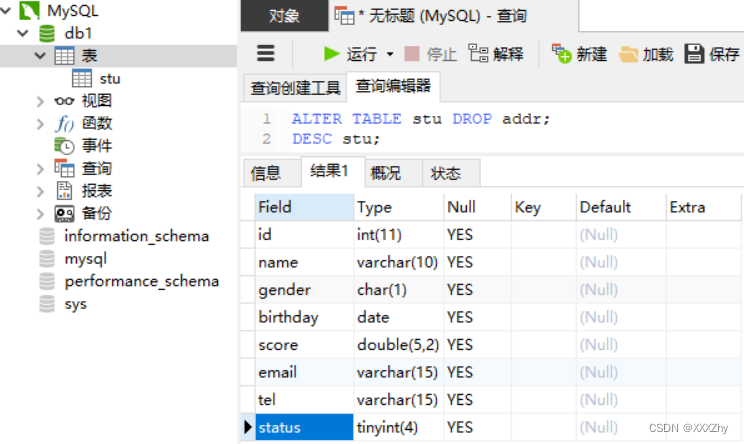This screenshot has height=444, width=744.
Task: Click the Default column header
Action: tap(621, 207)
